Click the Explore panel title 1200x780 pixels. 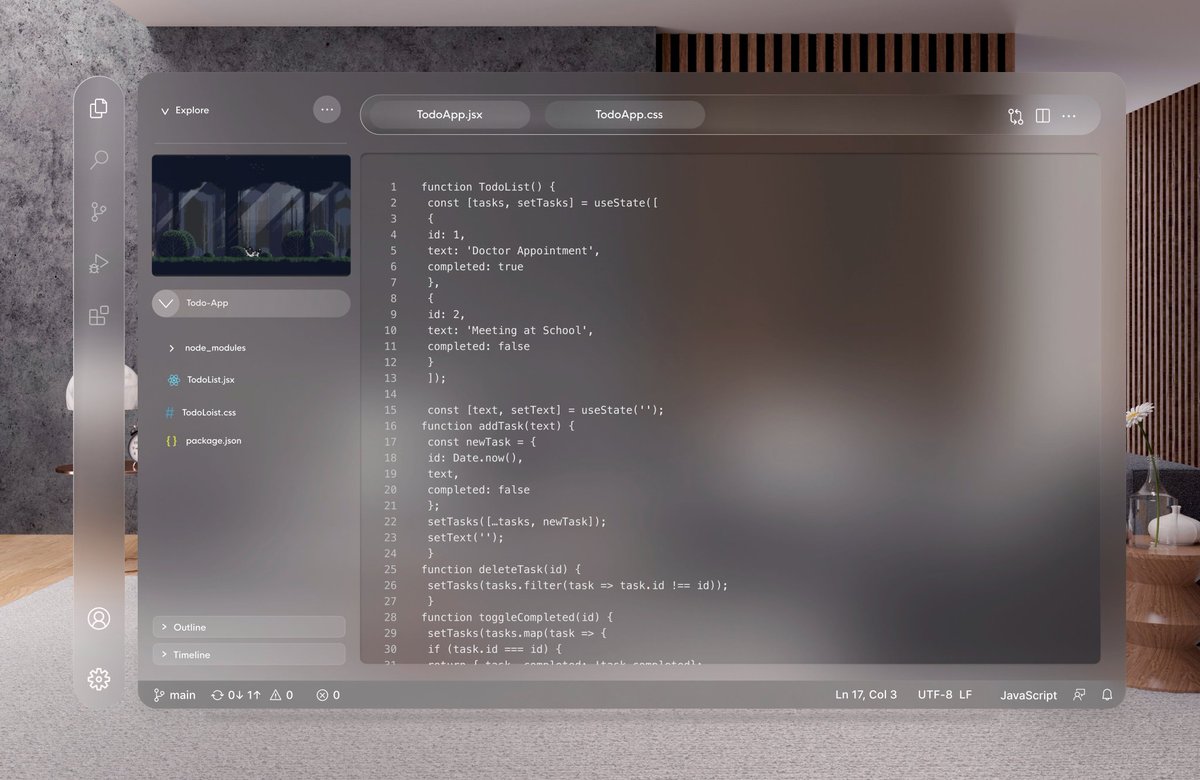point(192,111)
